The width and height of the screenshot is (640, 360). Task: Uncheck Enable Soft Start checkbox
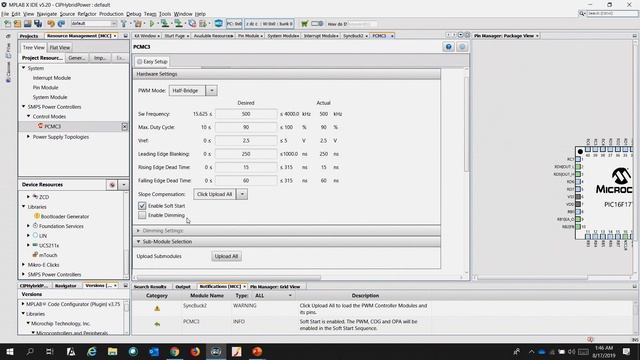[142, 206]
